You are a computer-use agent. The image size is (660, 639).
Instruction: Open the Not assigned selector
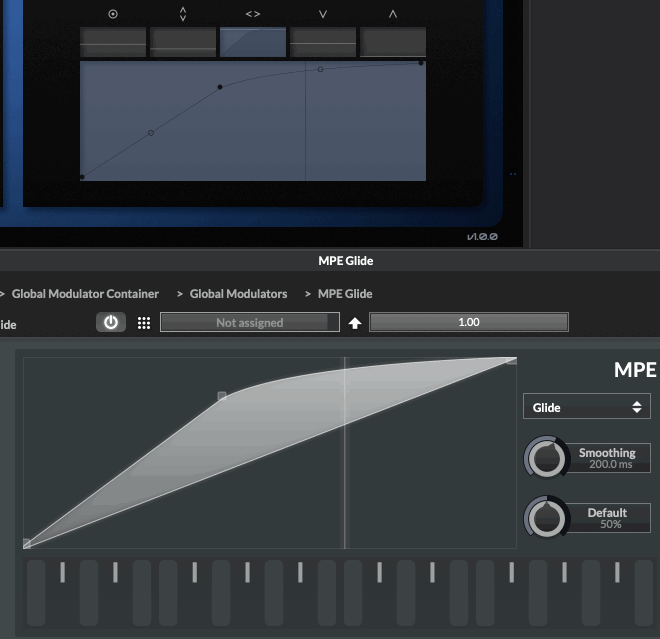click(249, 322)
